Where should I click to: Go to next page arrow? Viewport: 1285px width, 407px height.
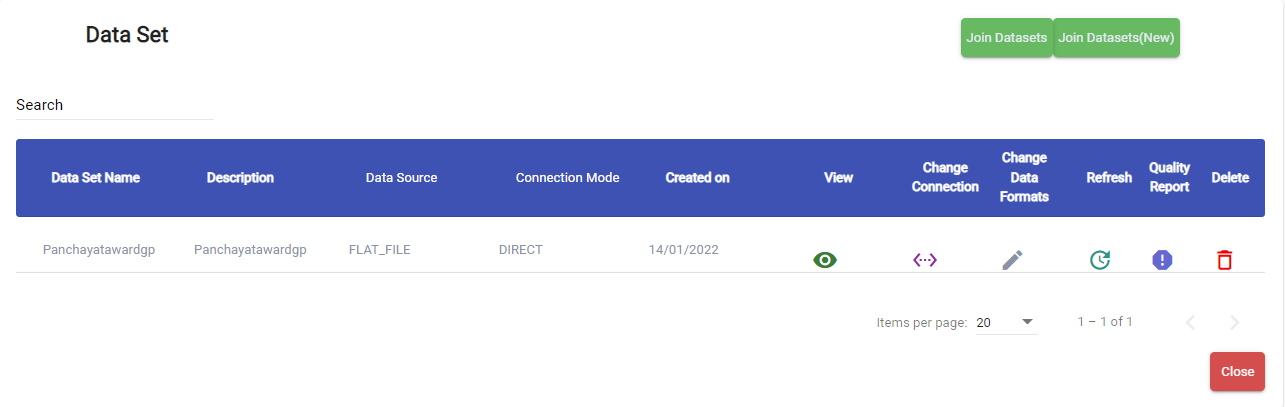(1234, 322)
